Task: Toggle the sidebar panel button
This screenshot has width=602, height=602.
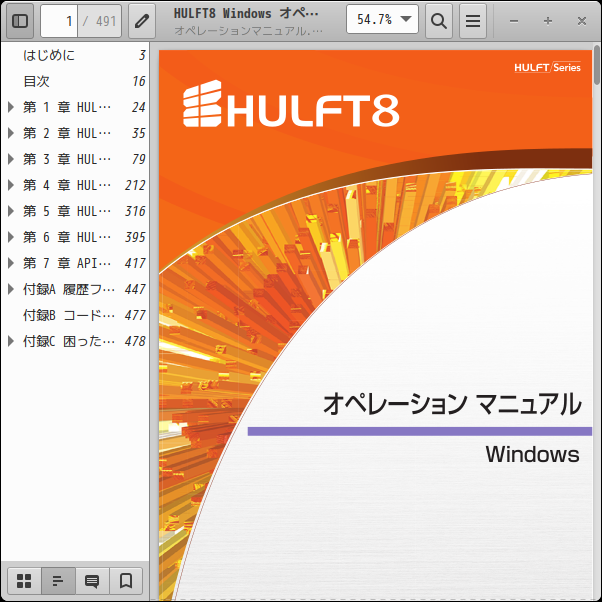Action: [20, 21]
